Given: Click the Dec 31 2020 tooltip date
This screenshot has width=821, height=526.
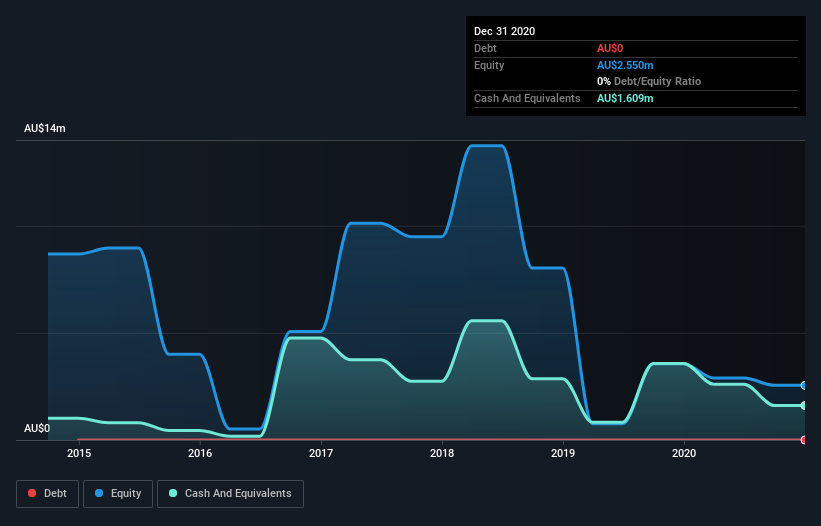Looking at the screenshot, I should 504,31.
